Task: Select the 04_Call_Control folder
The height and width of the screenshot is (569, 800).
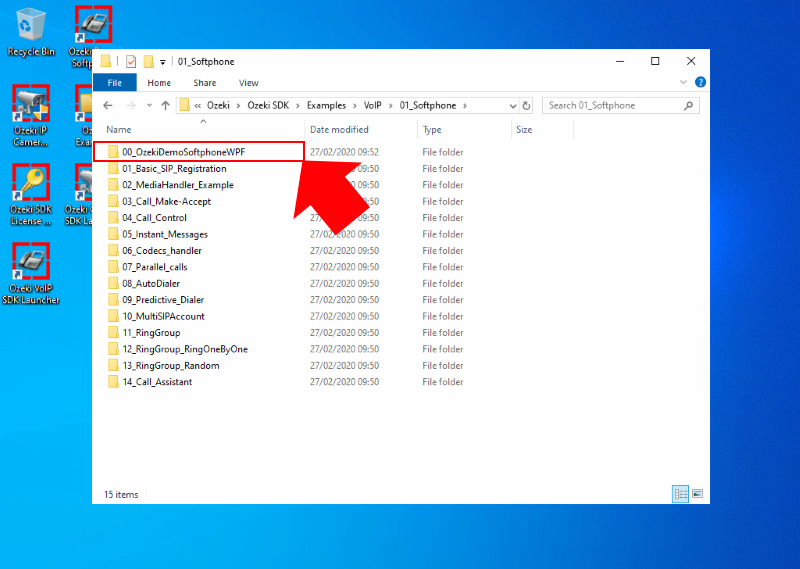Action: (154, 218)
